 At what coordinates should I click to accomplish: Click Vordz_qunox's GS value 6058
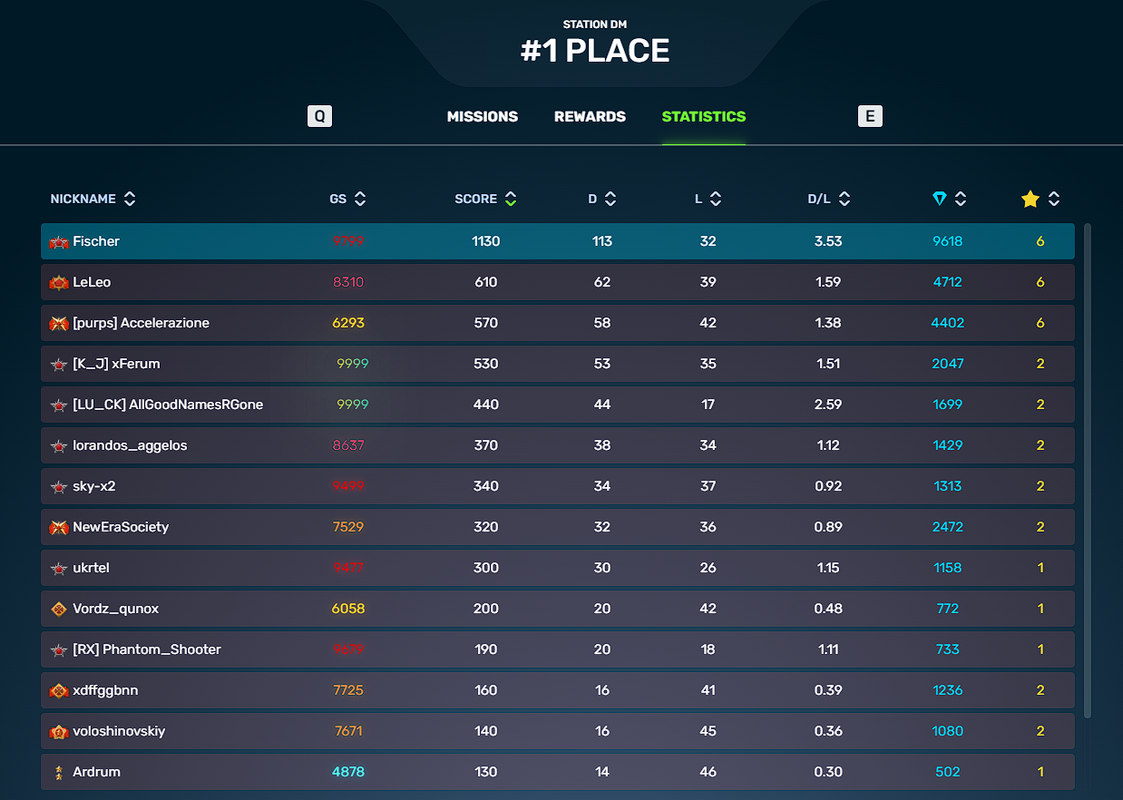click(348, 609)
